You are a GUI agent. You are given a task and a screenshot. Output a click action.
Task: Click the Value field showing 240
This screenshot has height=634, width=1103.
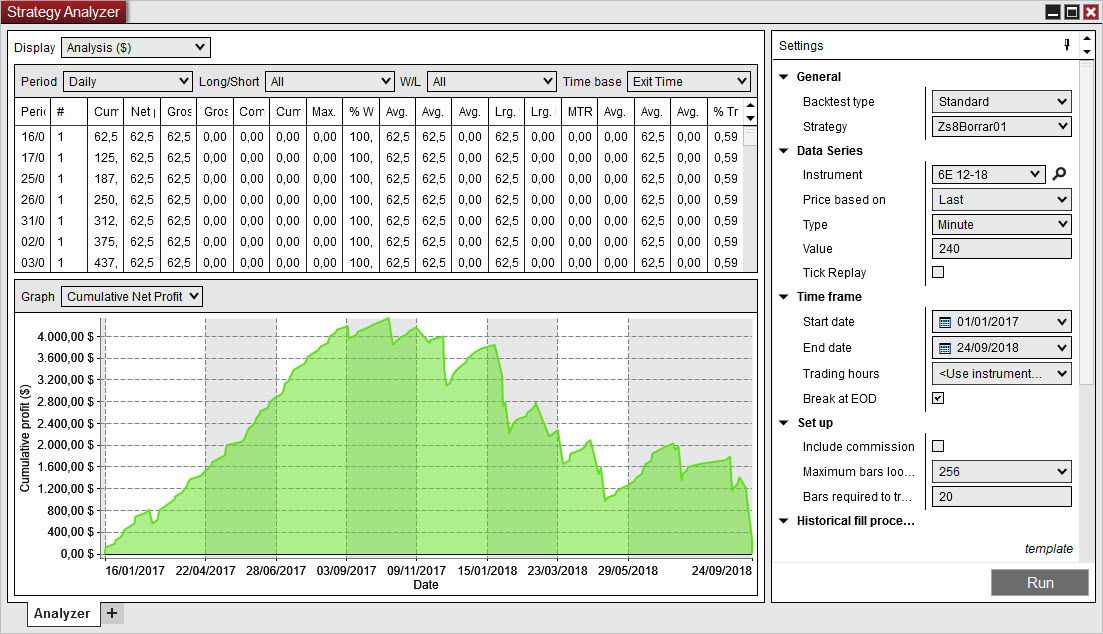1000,249
